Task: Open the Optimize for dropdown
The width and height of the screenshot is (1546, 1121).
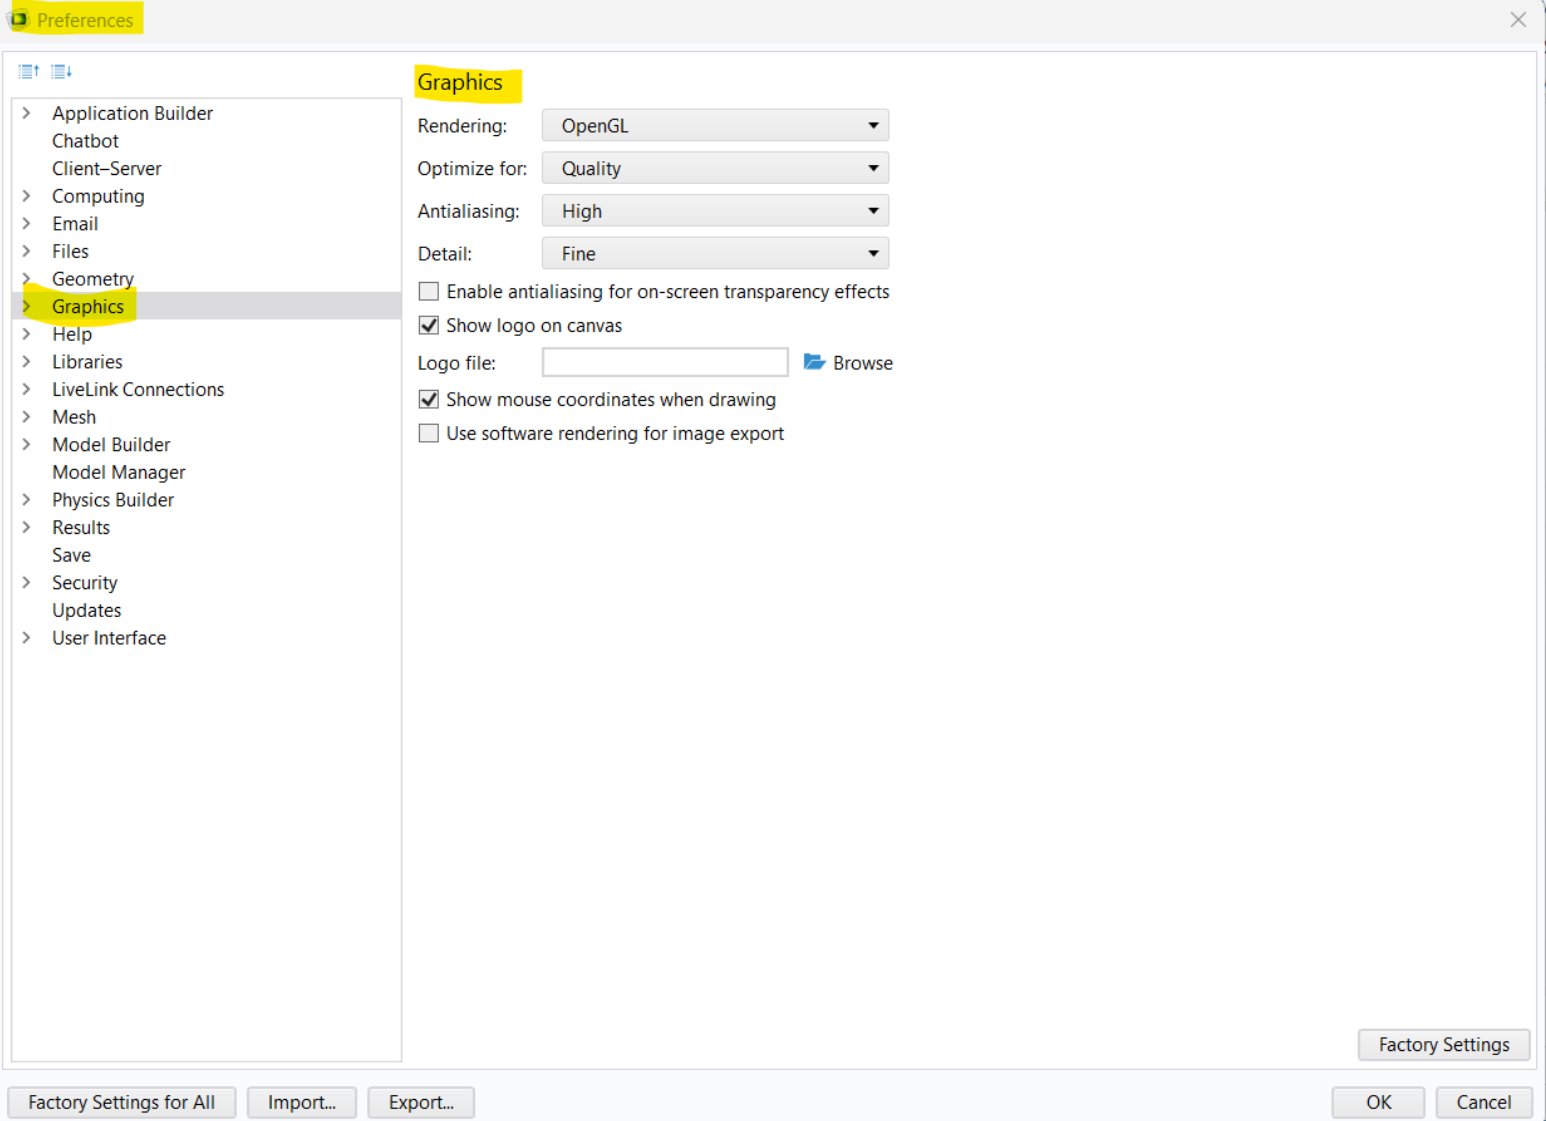Action: (715, 169)
